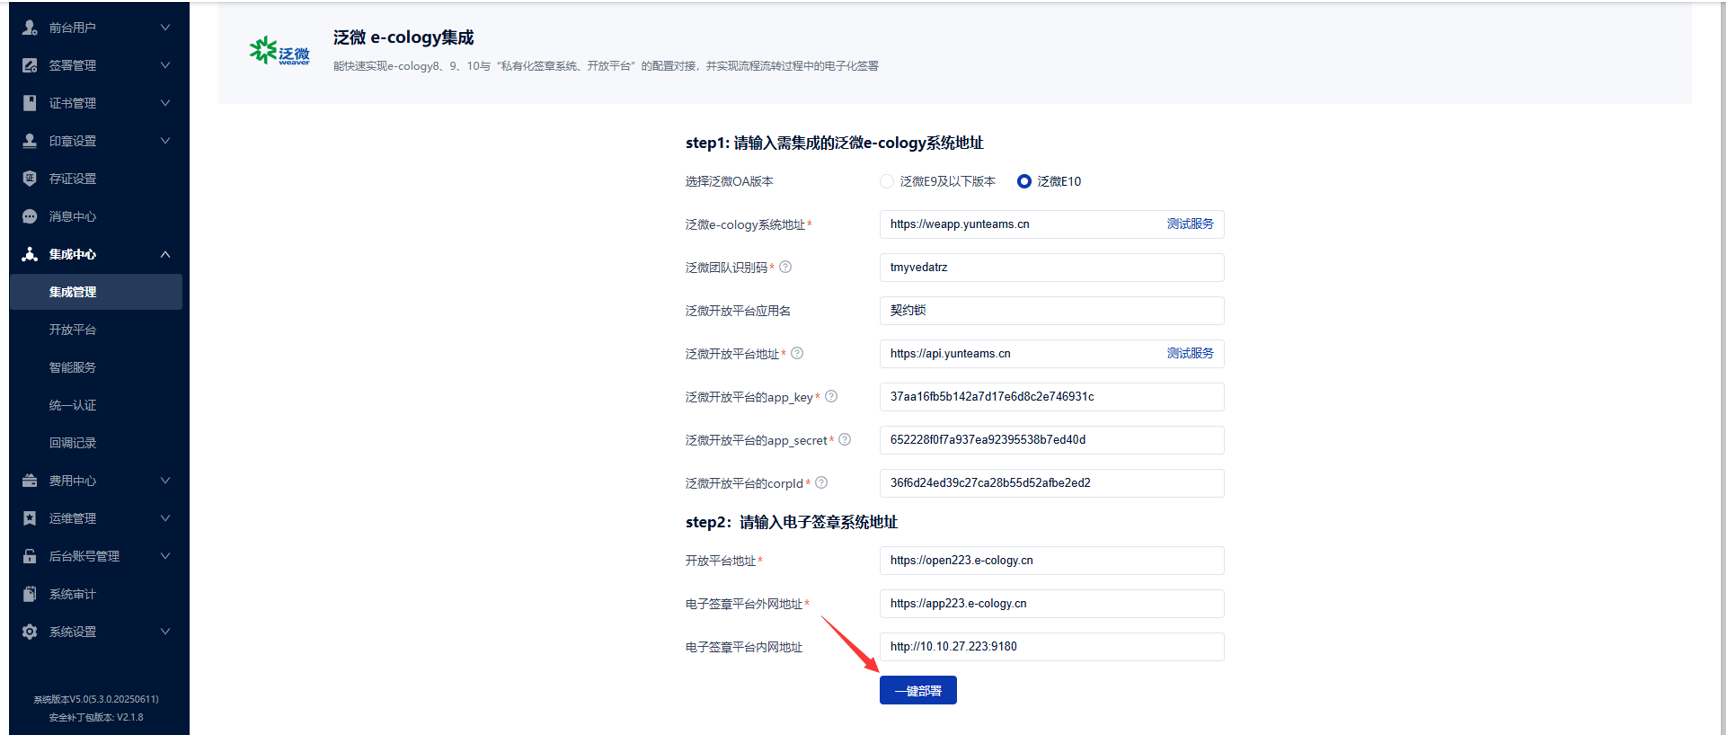Click 测试服务 link for 开放平台地址
Screen dimensions: 1726x736
[x=1190, y=353]
